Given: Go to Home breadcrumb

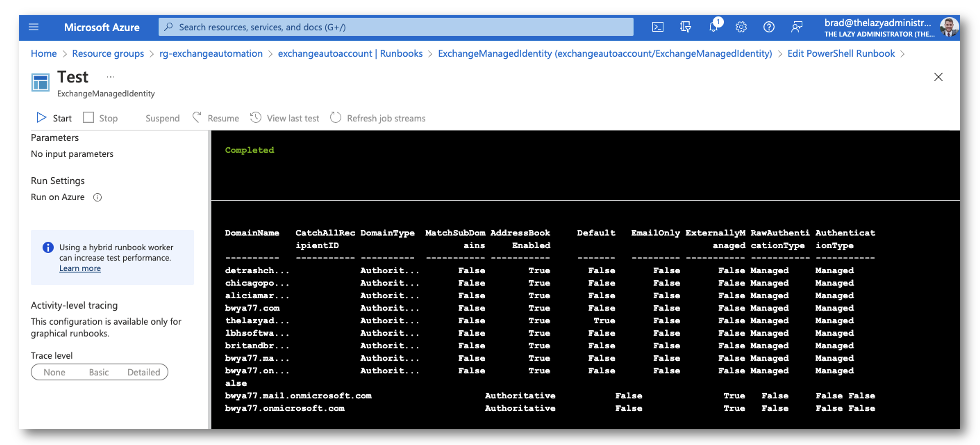Looking at the screenshot, I should click(44, 54).
